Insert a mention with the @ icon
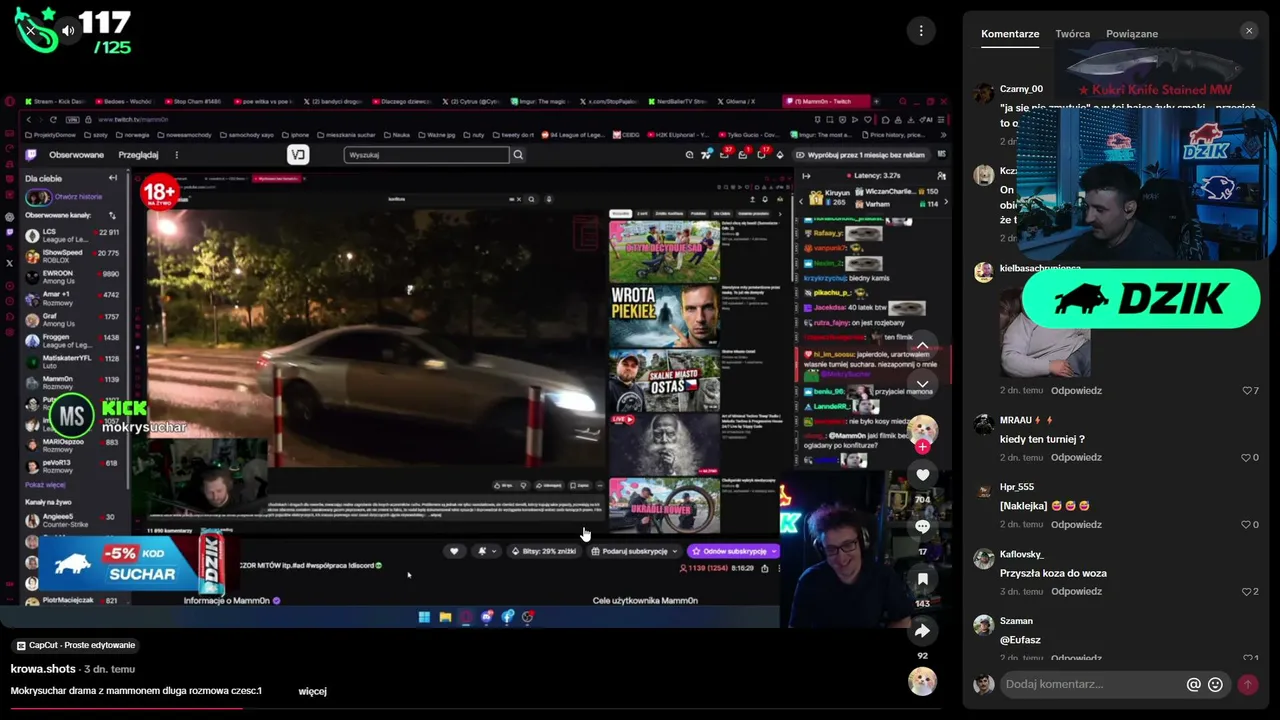Viewport: 1280px width, 720px height. click(x=1193, y=685)
